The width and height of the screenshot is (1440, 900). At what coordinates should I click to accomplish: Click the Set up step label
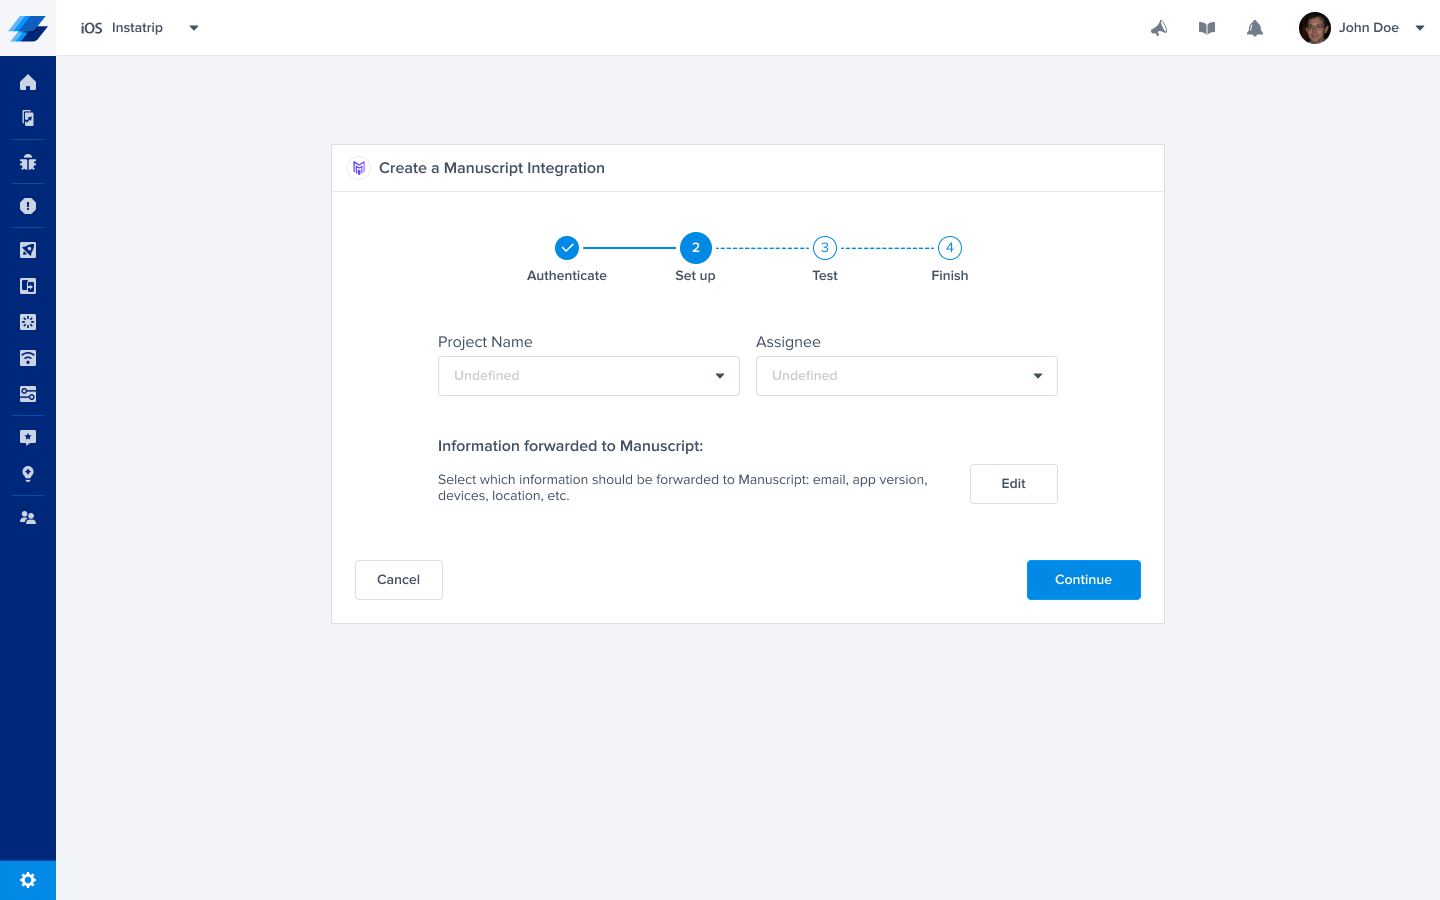point(695,276)
